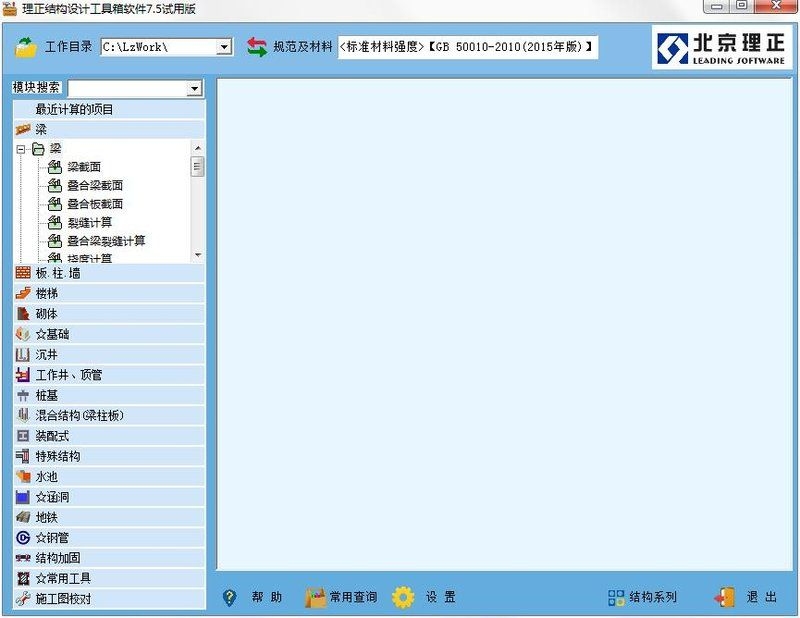Open the 工作目录 folder icon
Viewport: 800px width, 618px height.
25,44
